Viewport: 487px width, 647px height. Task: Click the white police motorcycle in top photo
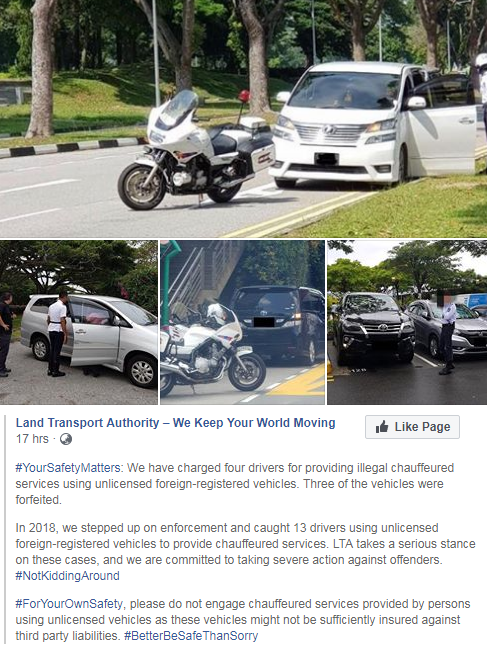(x=196, y=151)
